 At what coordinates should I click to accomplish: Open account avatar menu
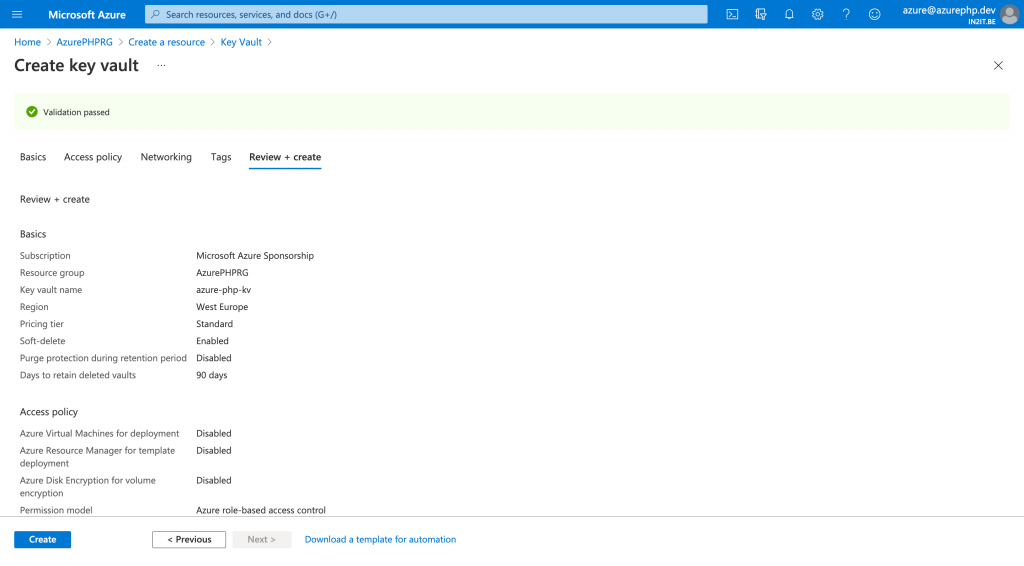tap(1010, 14)
